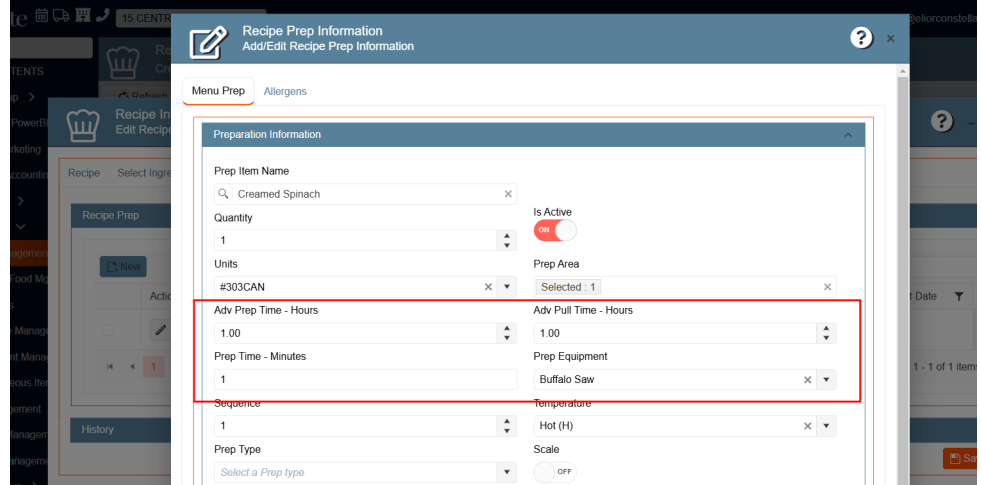Open the phone icon in top bar
Screen dimensions: 981x485
[x=103, y=15]
